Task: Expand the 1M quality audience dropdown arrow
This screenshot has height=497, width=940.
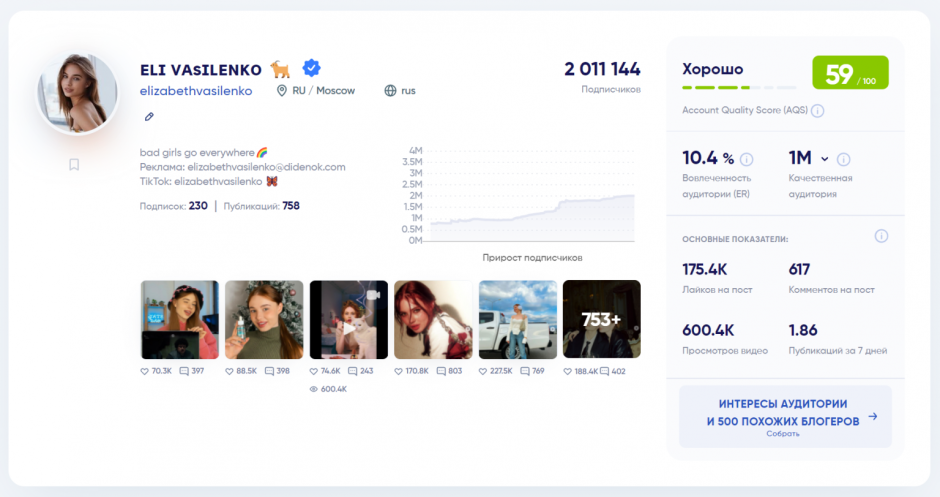Action: coord(825,159)
